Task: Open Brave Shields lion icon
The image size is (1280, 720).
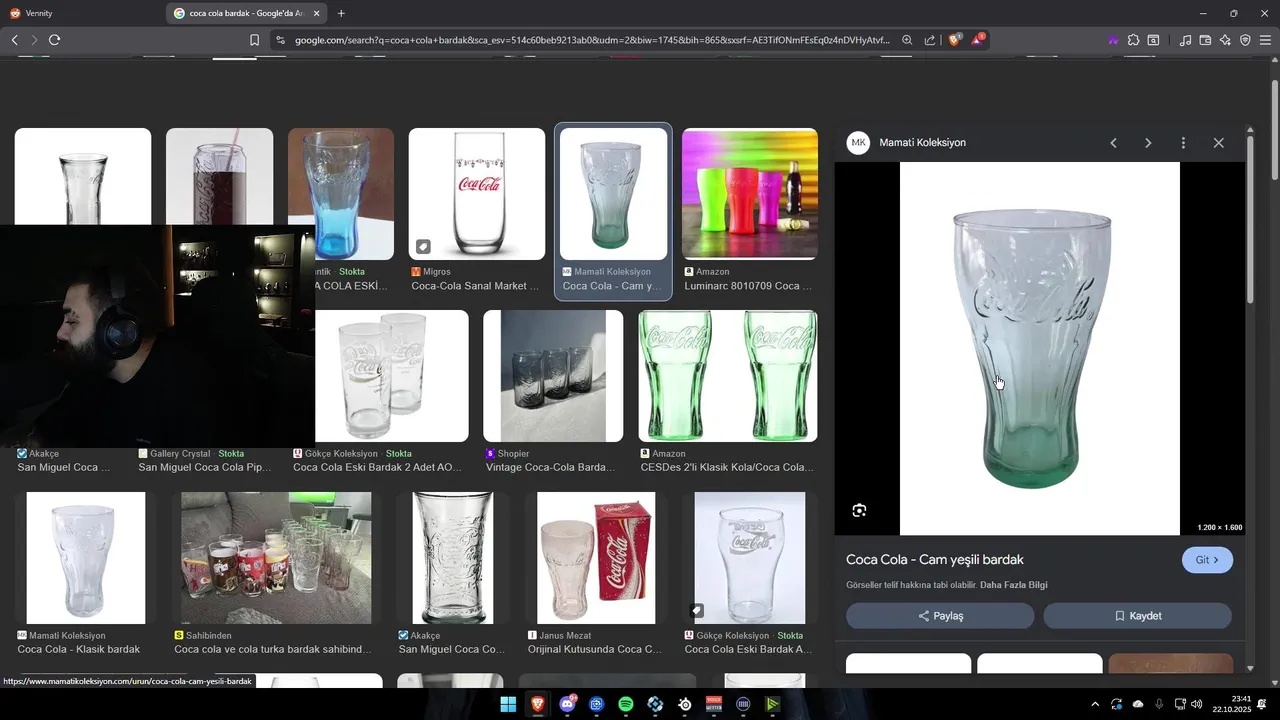Action: 955,40
